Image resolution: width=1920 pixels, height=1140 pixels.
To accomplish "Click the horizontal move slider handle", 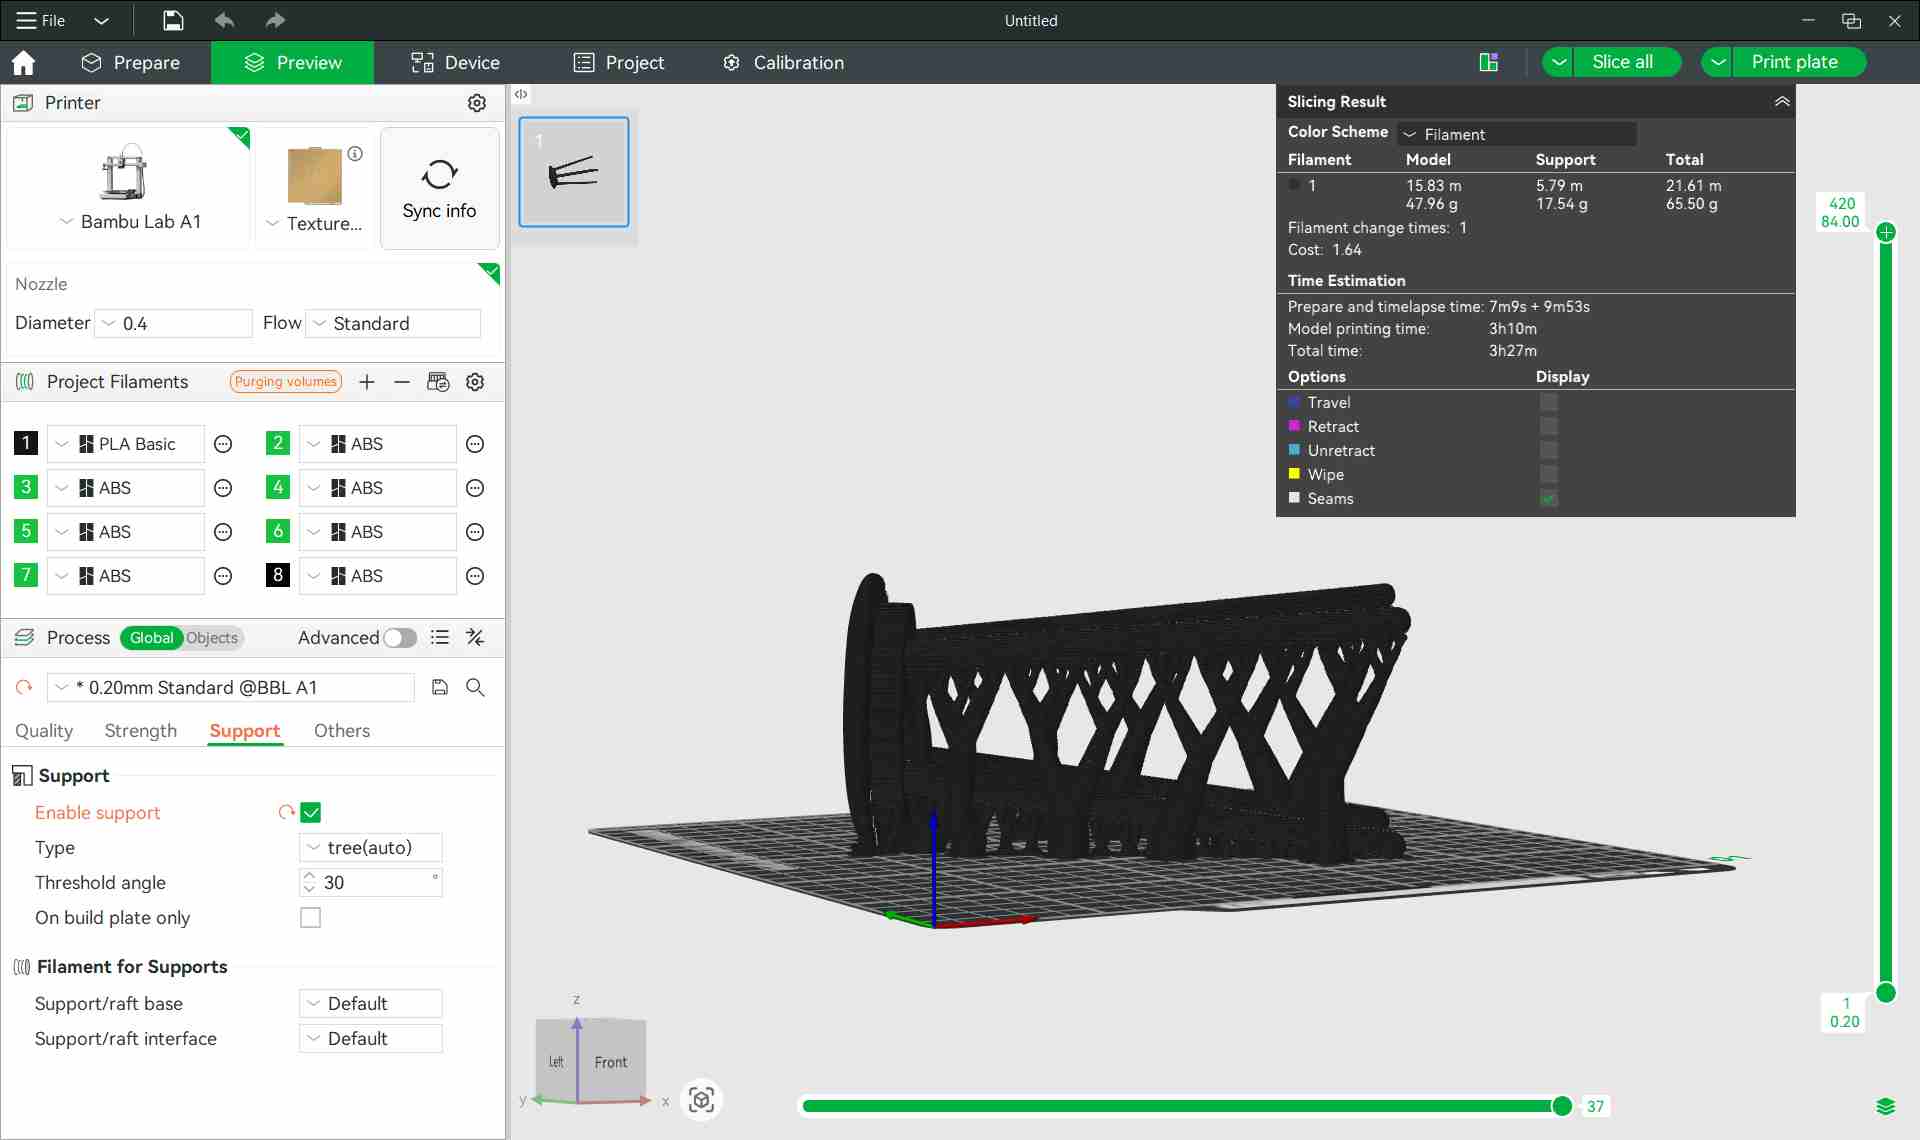I will [1561, 1106].
